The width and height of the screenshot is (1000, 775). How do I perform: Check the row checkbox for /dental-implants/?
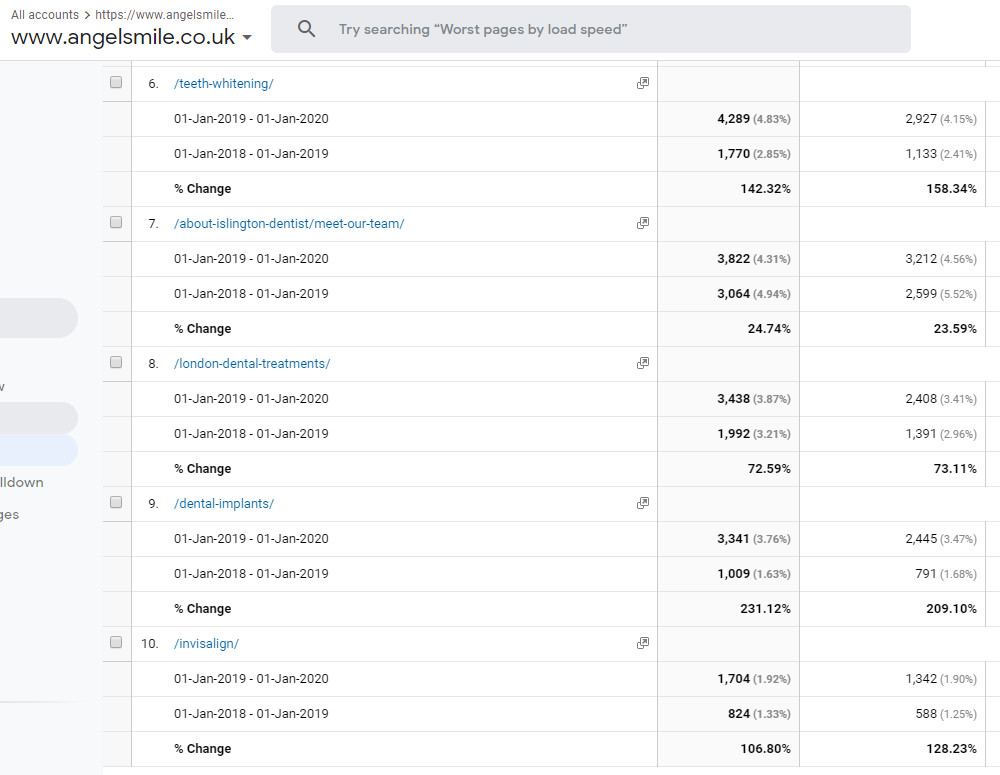coord(116,503)
